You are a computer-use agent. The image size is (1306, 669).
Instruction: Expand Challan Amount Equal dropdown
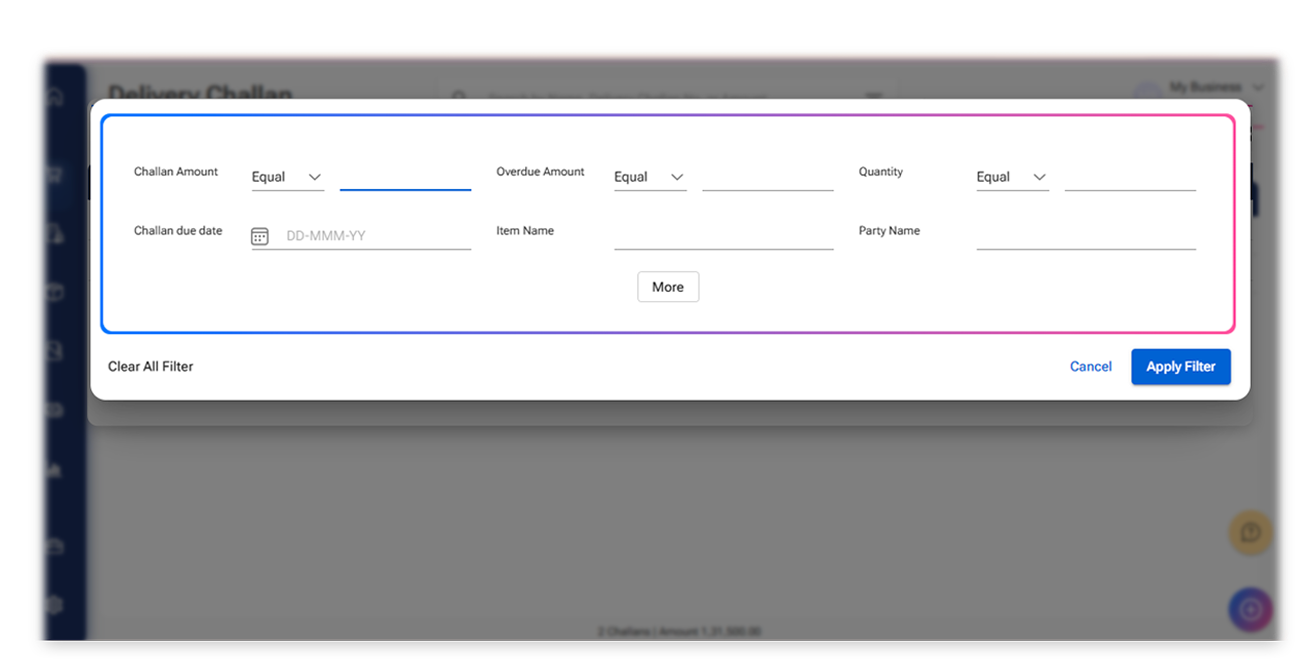tap(287, 177)
